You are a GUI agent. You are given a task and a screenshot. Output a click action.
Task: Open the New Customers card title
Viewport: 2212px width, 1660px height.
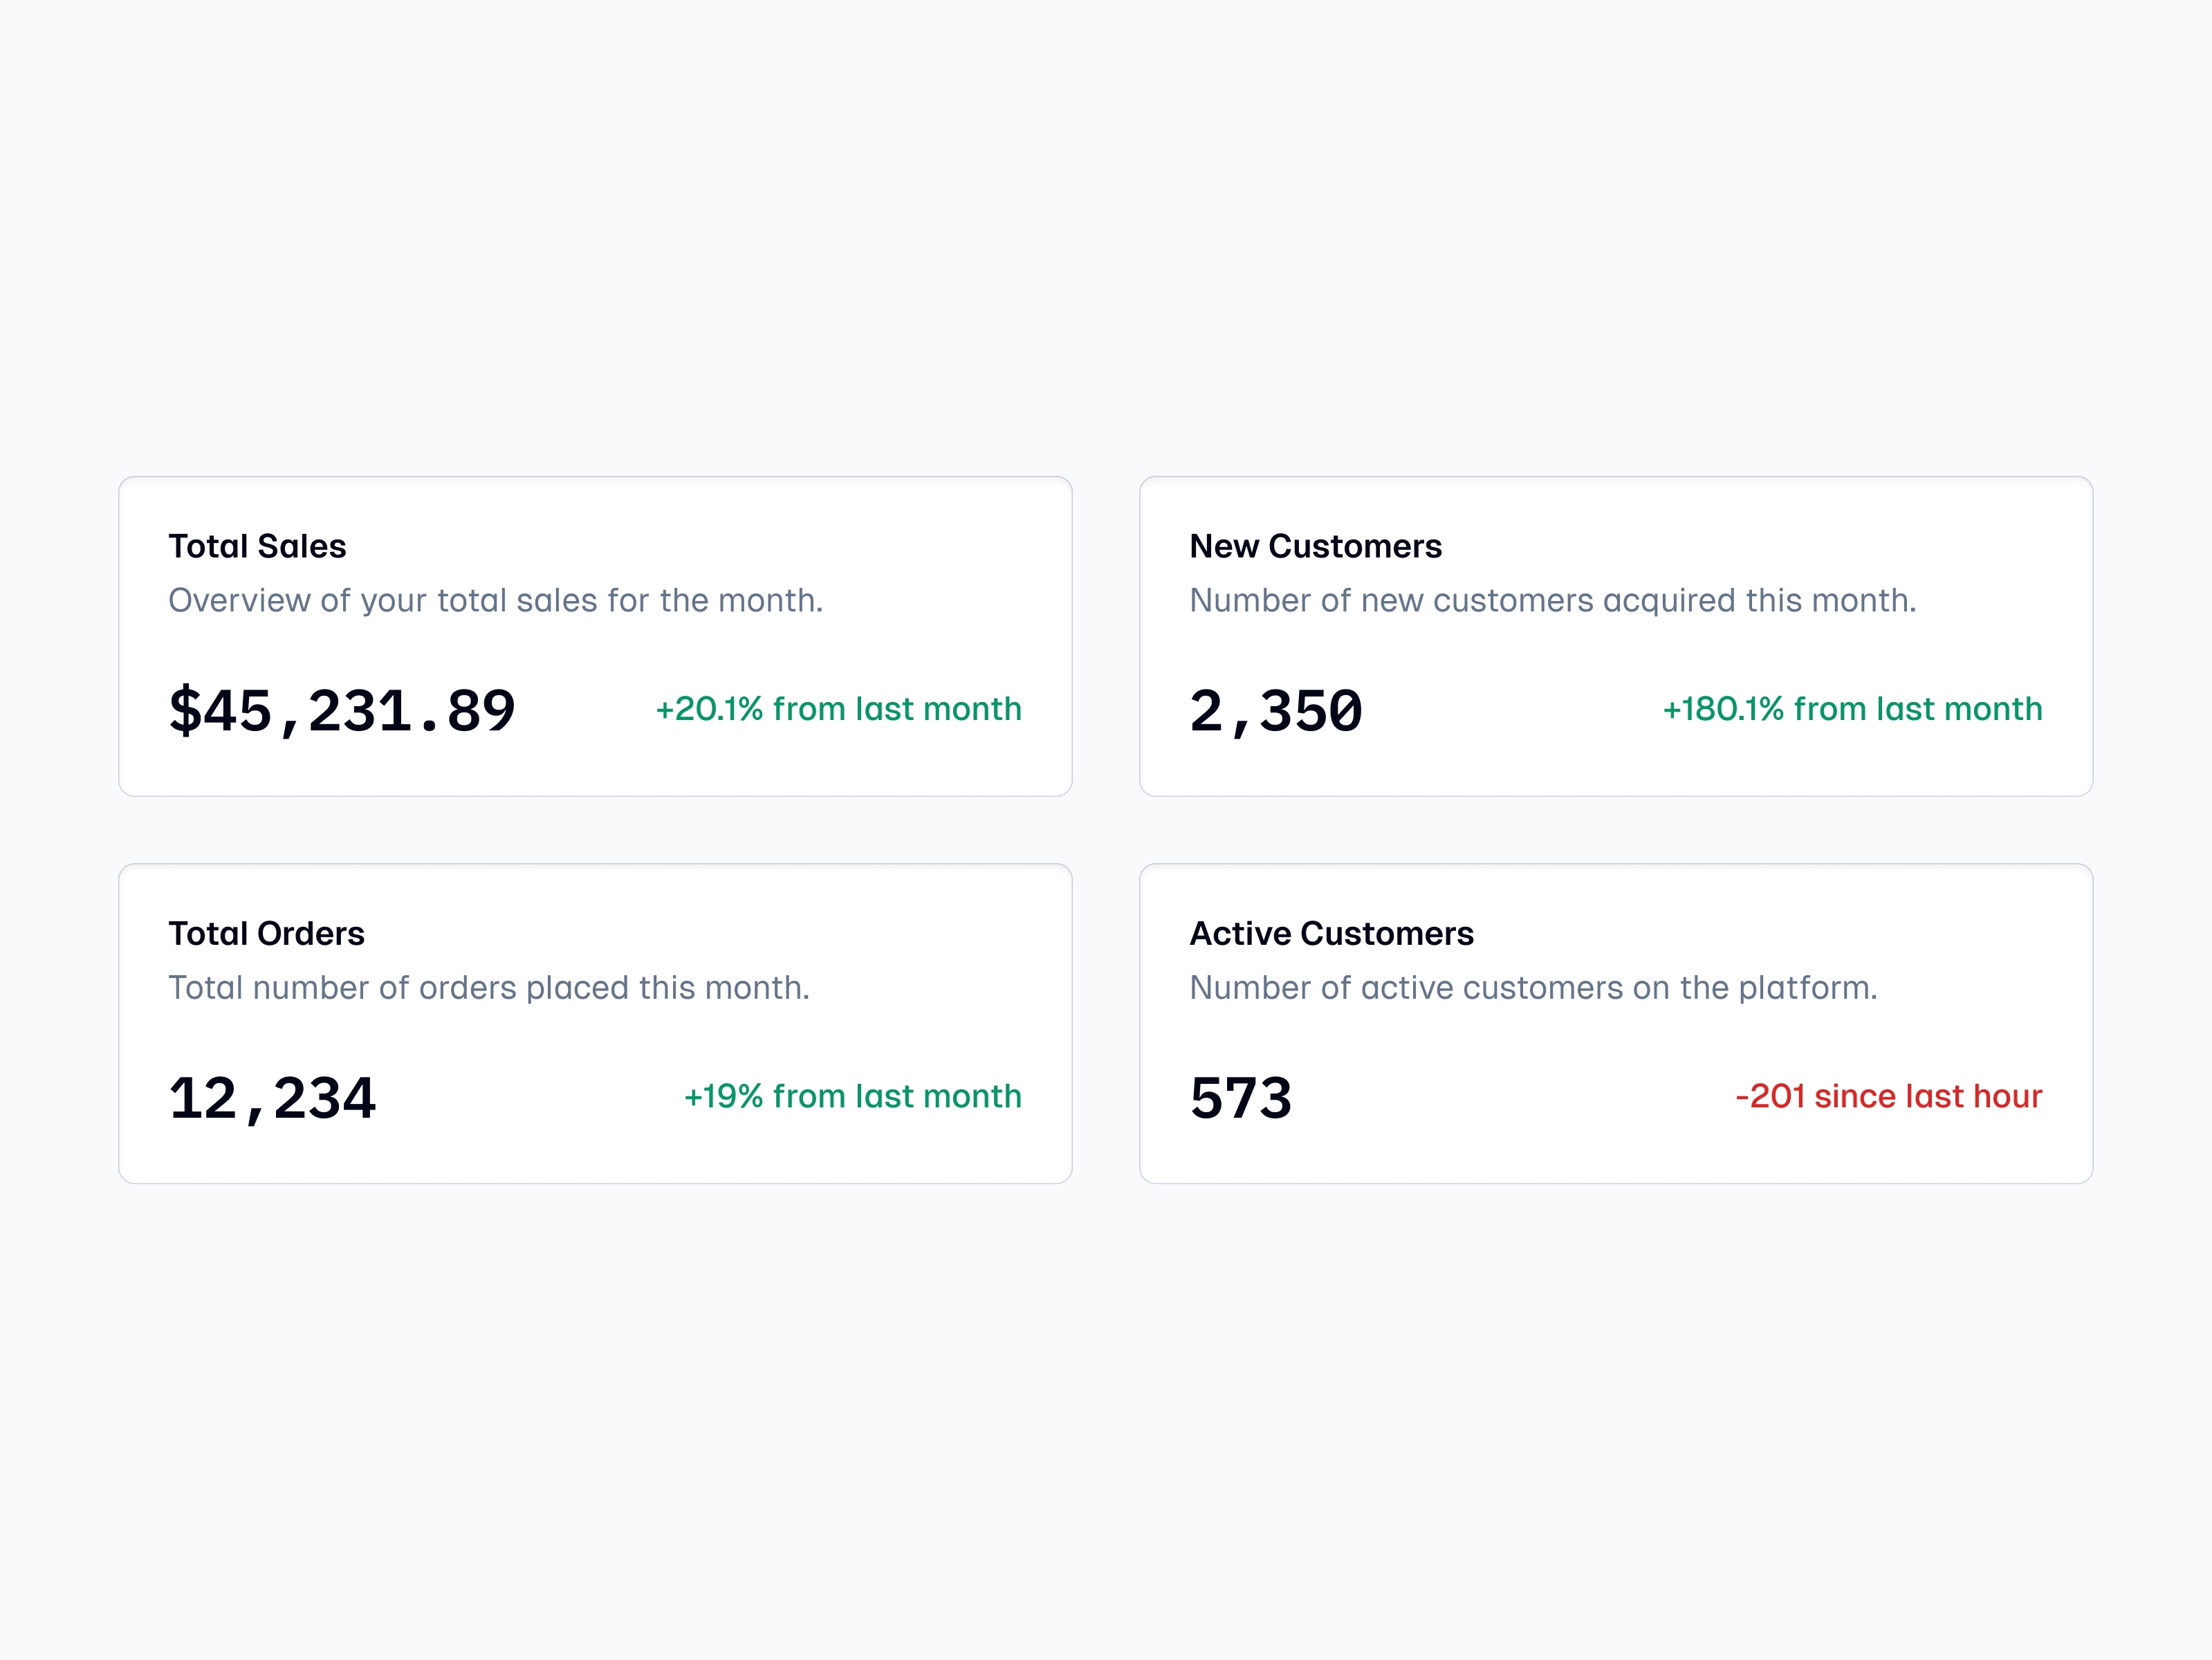click(1315, 546)
